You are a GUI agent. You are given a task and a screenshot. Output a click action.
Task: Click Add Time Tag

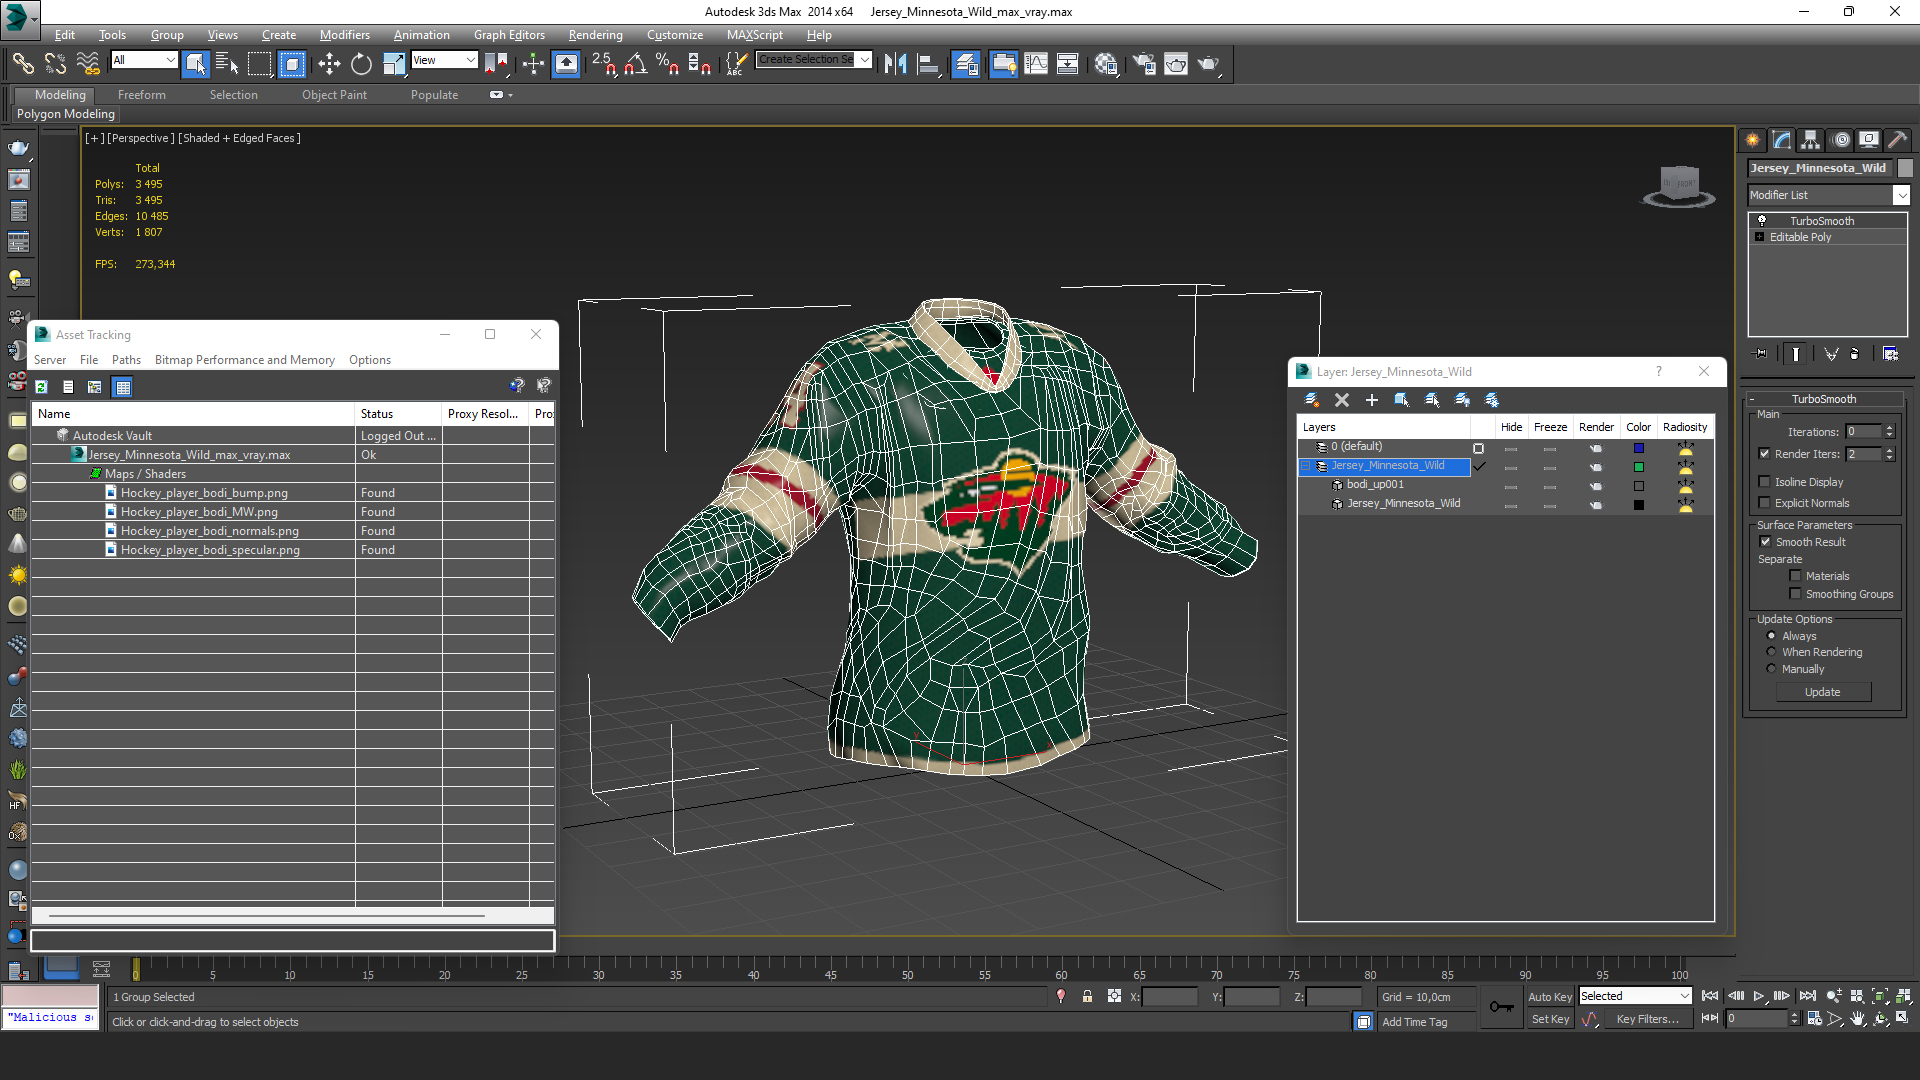(1415, 1022)
